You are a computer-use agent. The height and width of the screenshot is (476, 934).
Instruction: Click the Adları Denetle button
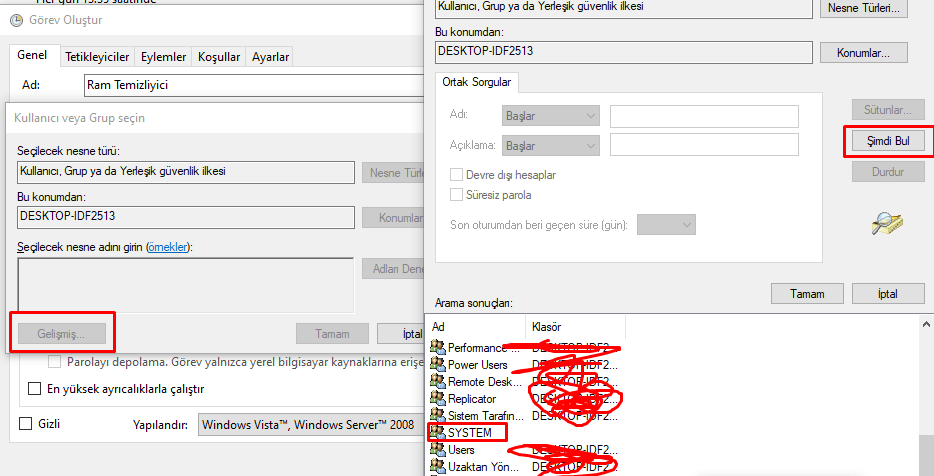pyautogui.click(x=393, y=269)
